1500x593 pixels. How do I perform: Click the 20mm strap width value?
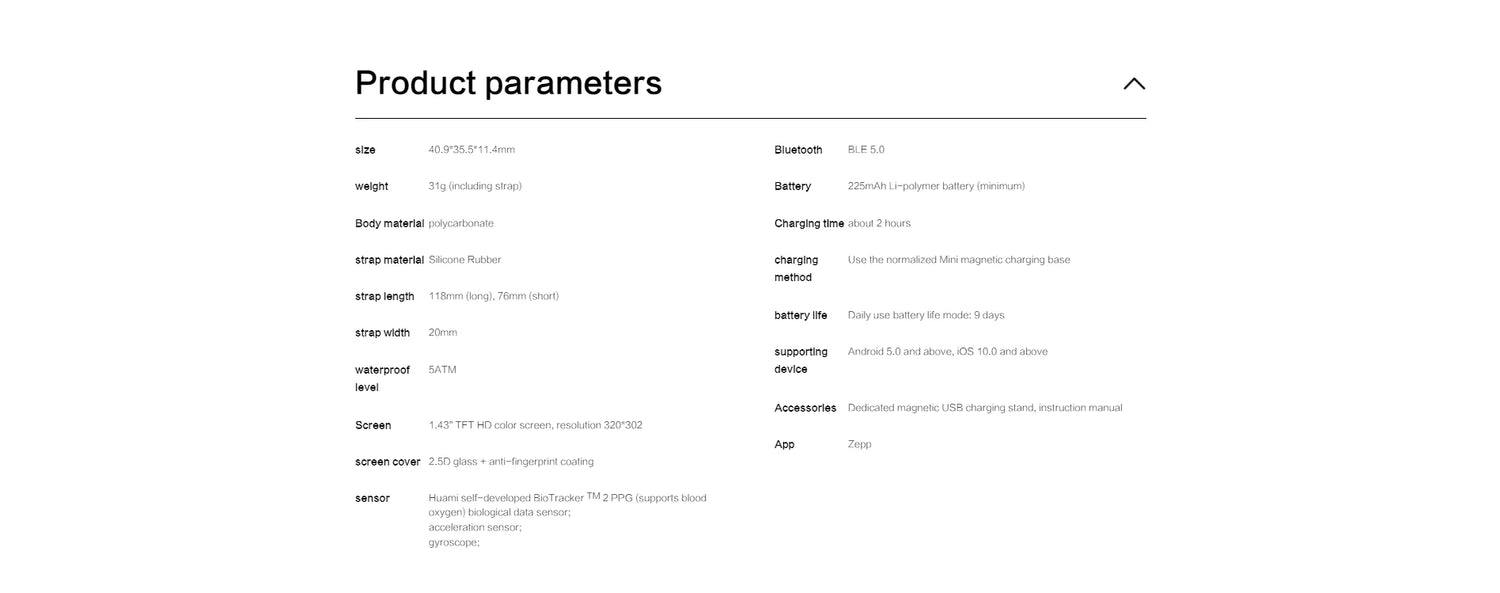442,333
